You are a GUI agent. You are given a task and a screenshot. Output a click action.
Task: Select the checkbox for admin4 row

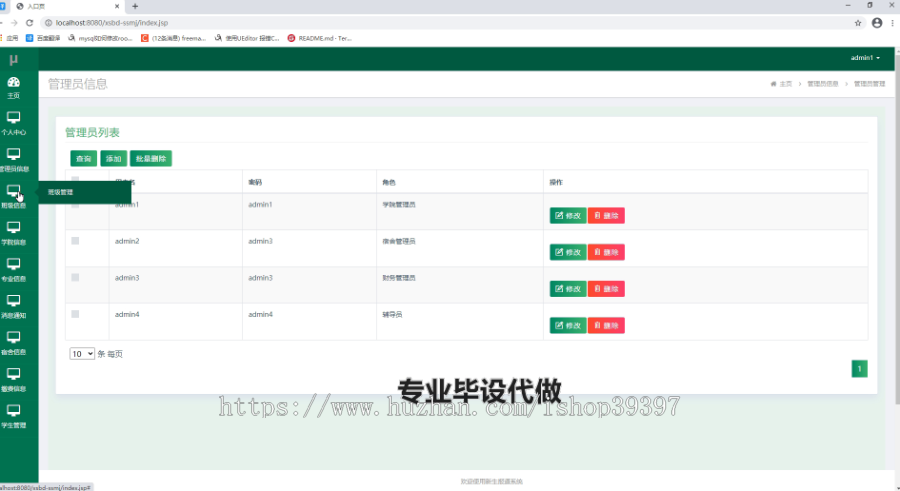75,314
